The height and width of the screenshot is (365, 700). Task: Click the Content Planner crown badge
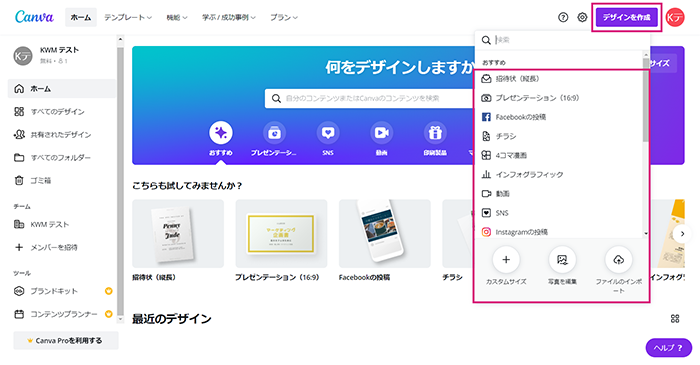[x=108, y=314]
